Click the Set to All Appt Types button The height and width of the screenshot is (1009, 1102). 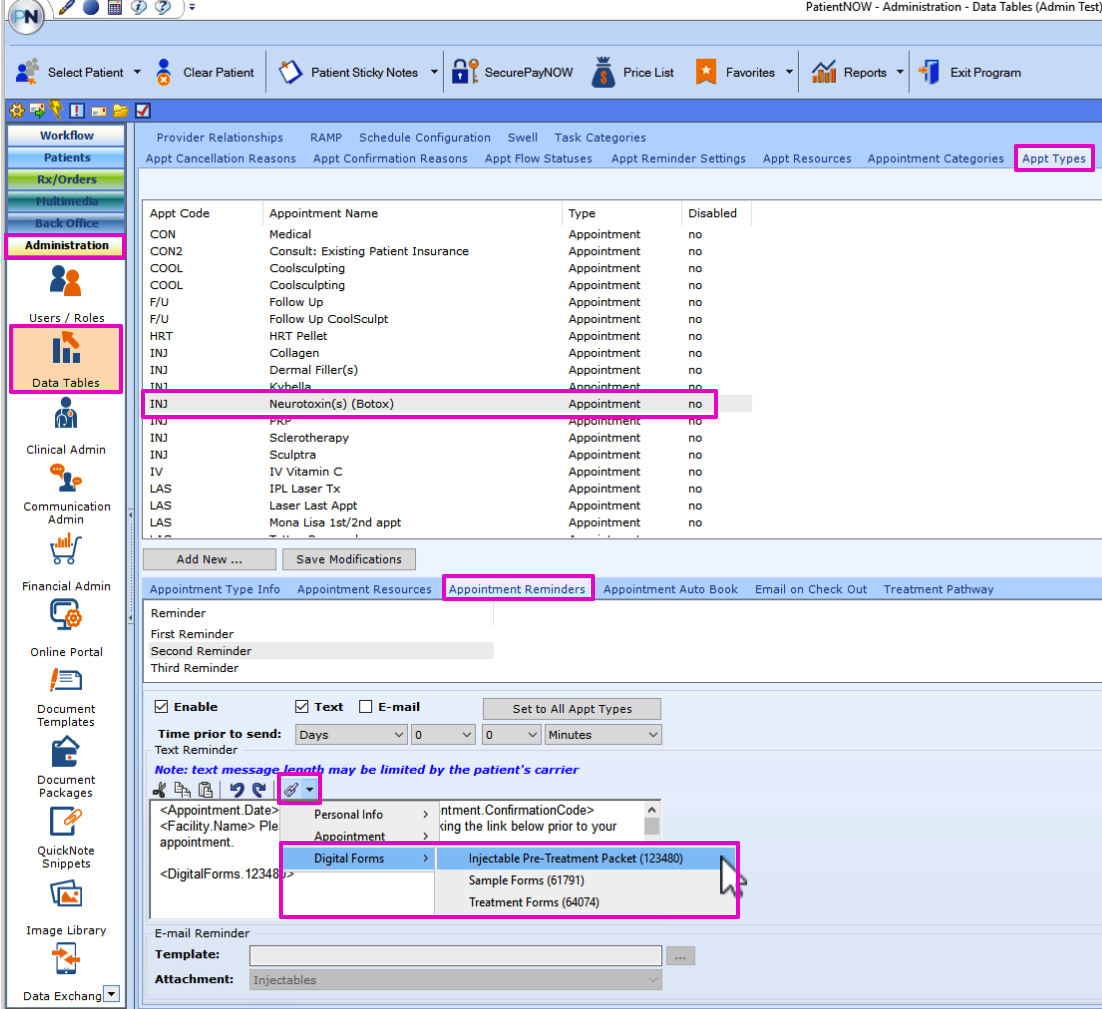(x=571, y=708)
